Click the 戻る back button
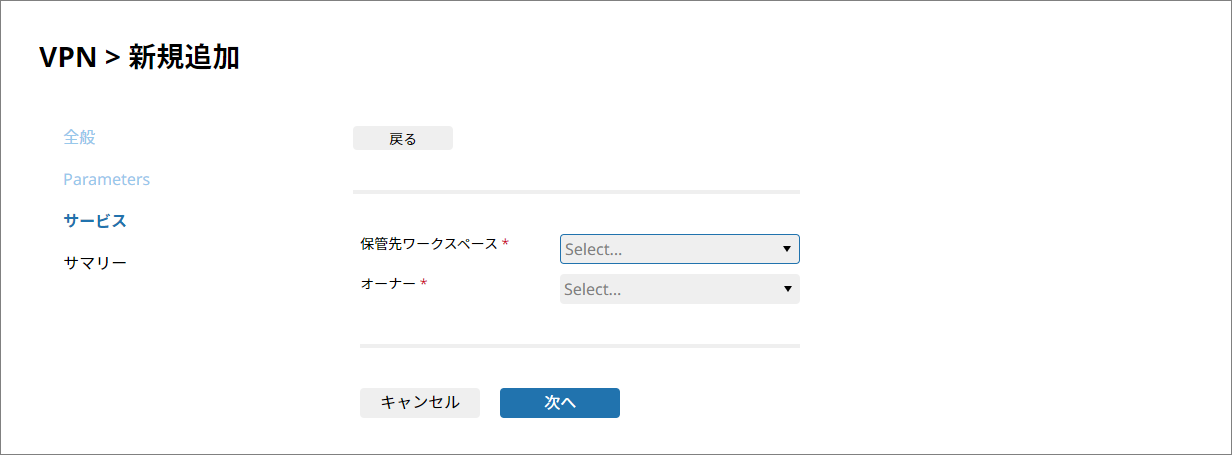This screenshot has height=455, width=1232. tap(403, 139)
